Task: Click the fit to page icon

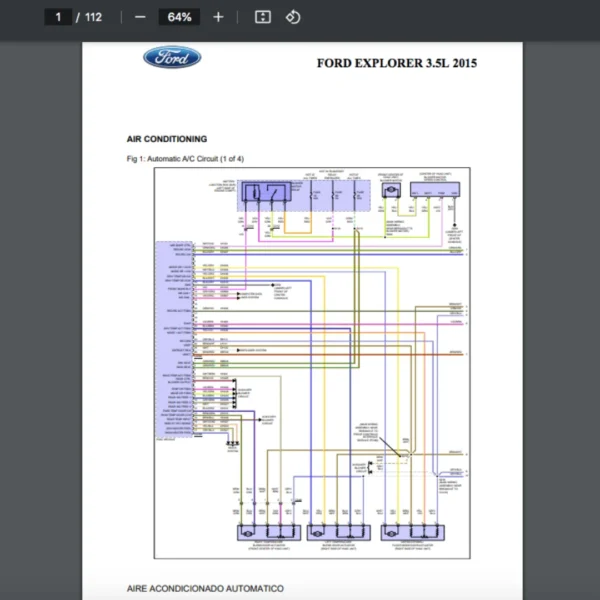Action: 263,17
